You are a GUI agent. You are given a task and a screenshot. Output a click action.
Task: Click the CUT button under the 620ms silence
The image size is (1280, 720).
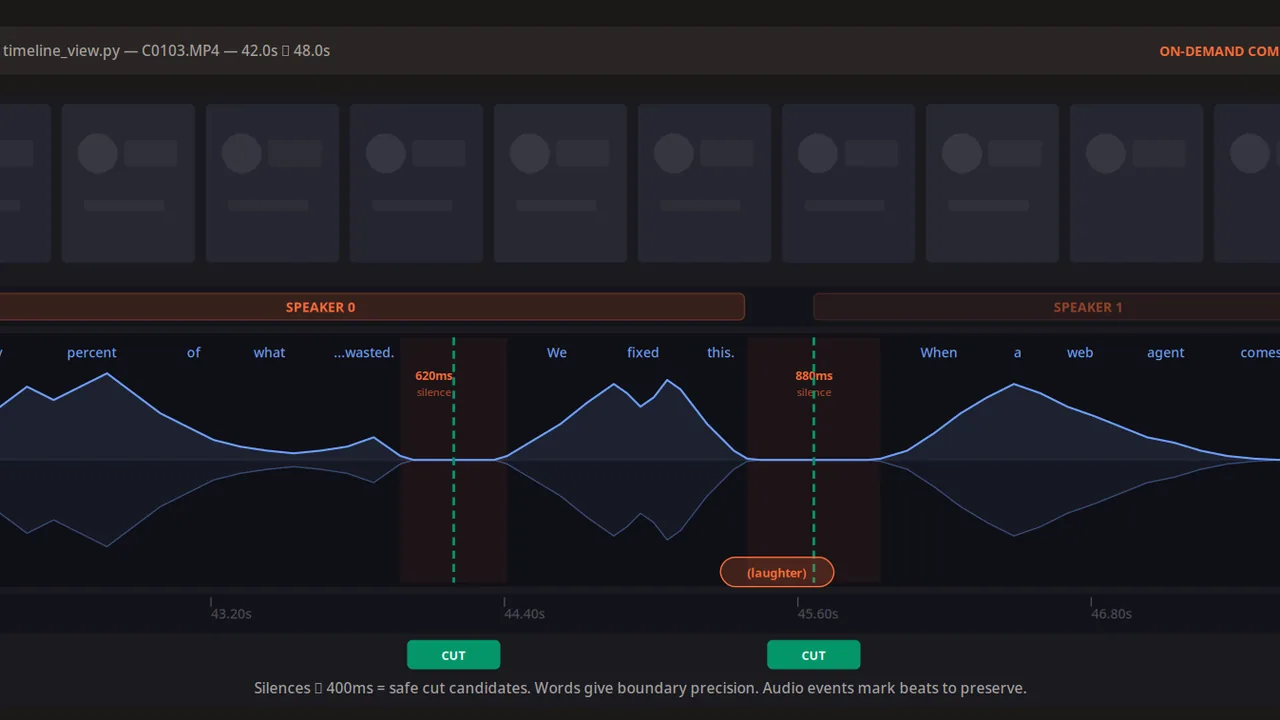[453, 655]
